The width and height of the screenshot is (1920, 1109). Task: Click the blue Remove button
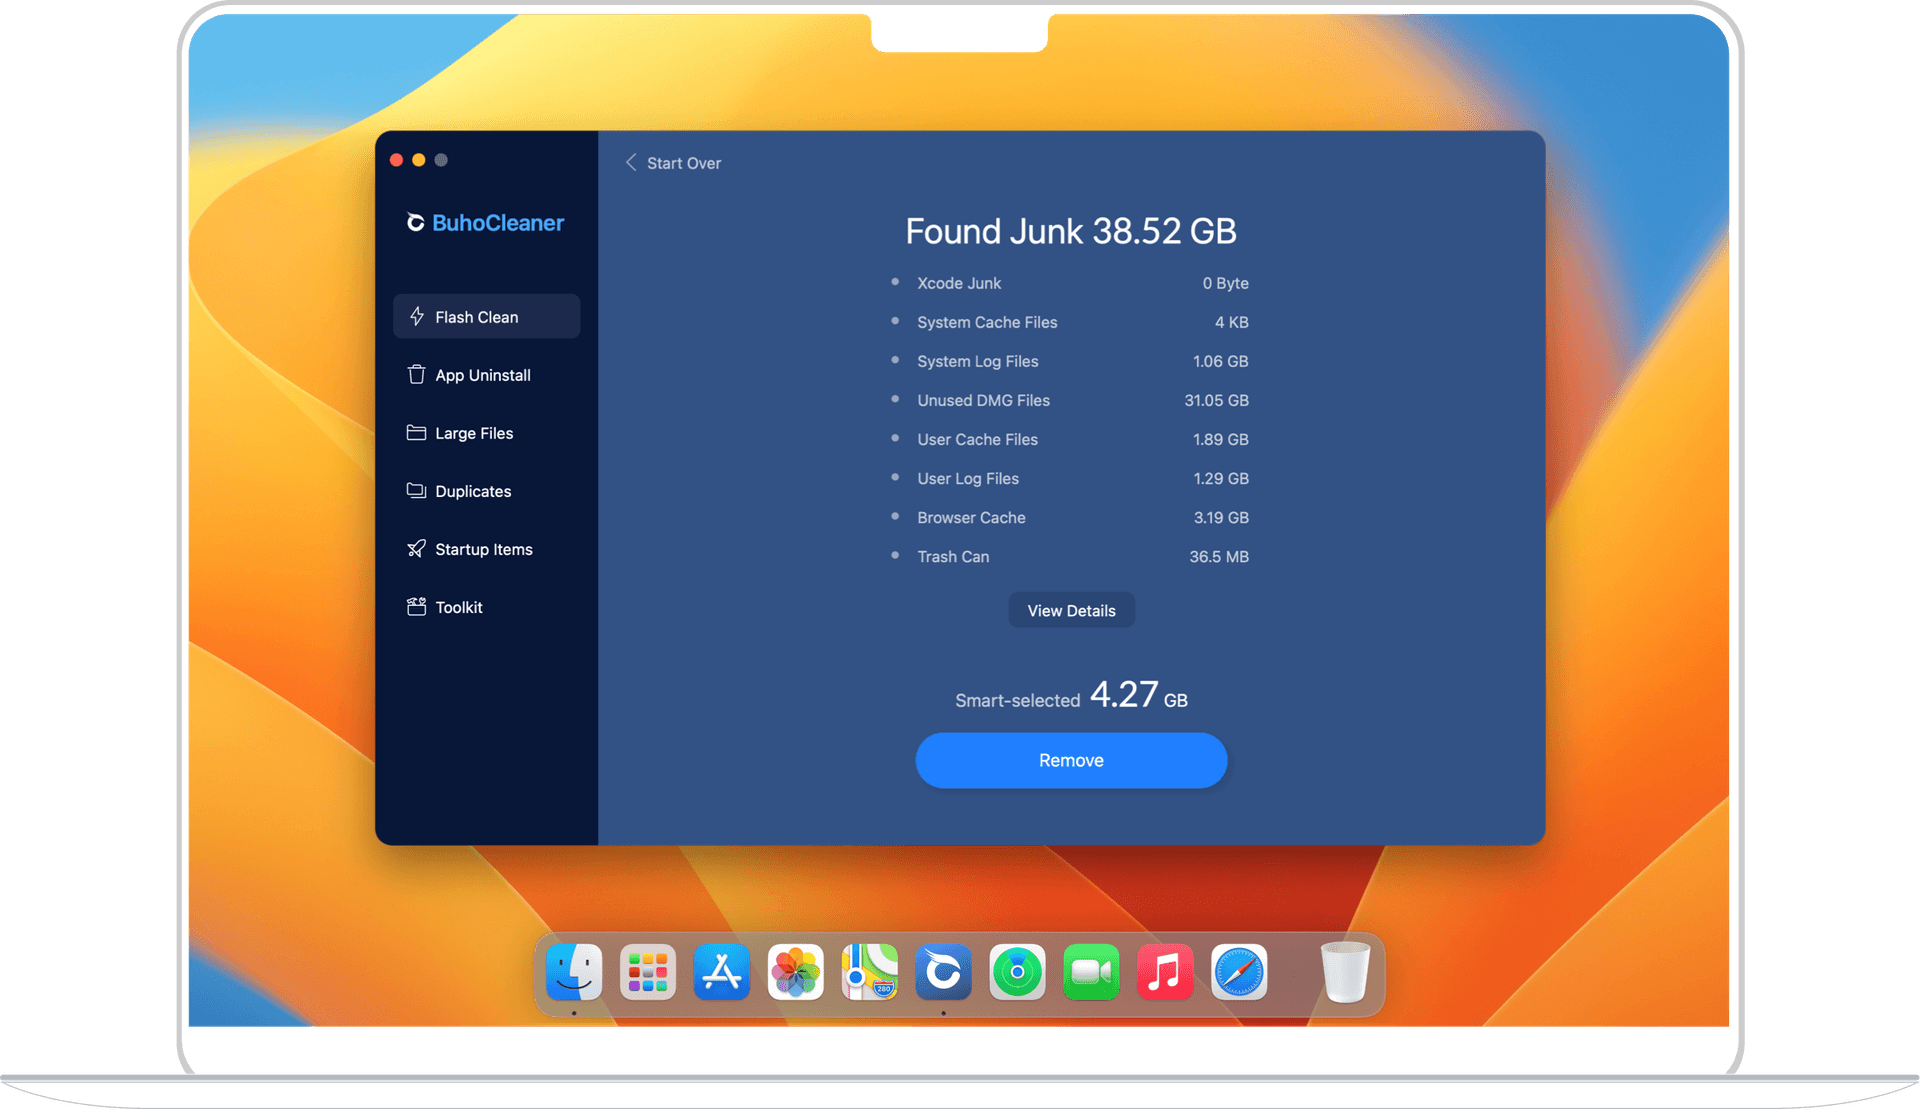[1071, 760]
